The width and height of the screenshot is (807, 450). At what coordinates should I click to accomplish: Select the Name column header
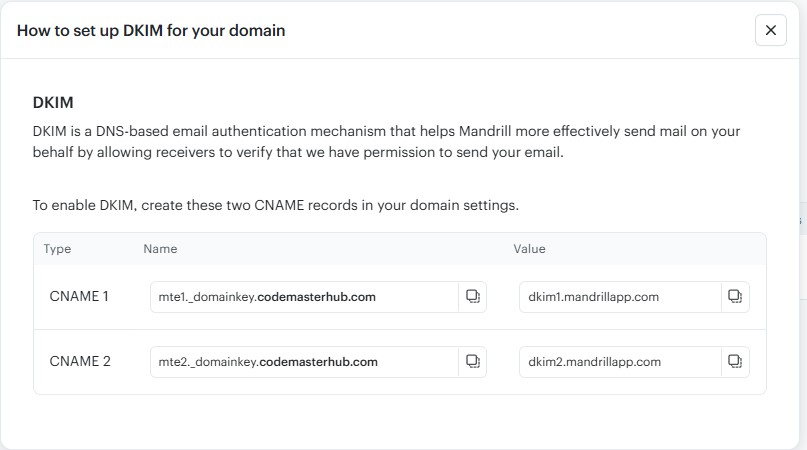pyautogui.click(x=160, y=249)
